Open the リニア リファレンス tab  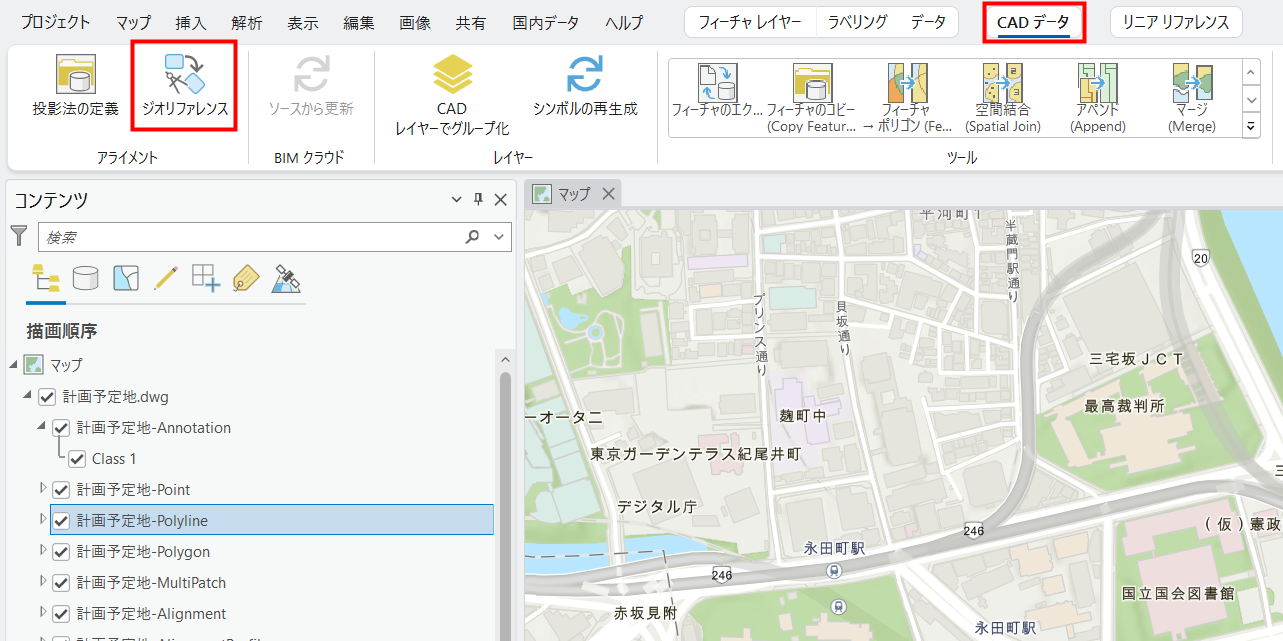pos(1176,22)
